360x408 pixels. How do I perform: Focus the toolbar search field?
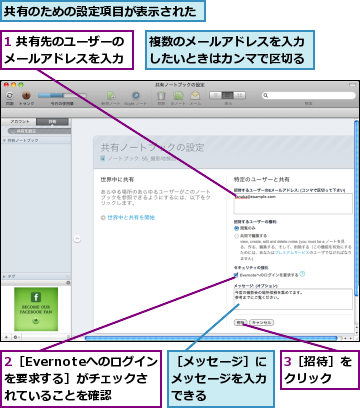click(309, 96)
